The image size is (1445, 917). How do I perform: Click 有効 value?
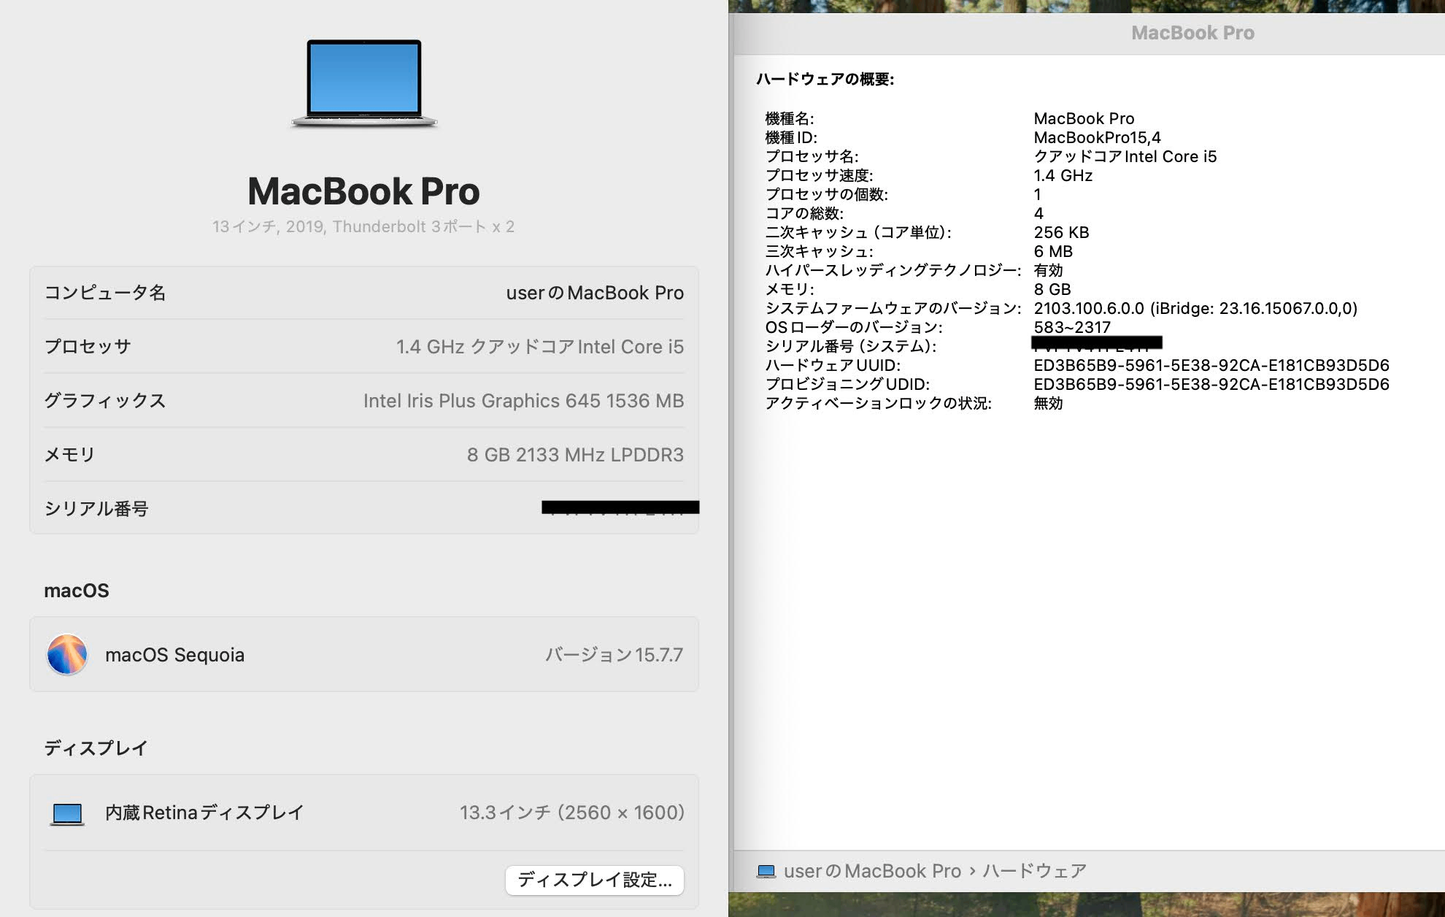[x=1048, y=271]
